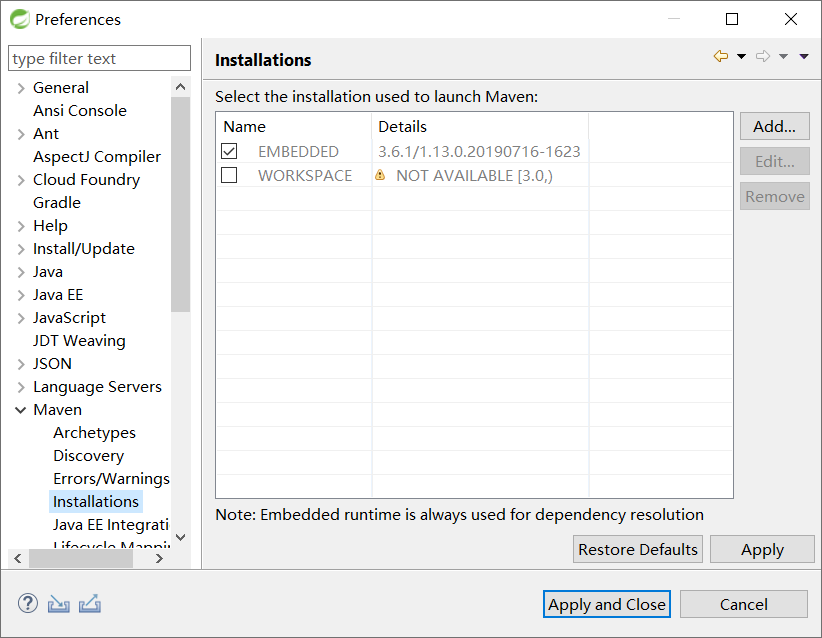Viewport: 822px width, 638px height.
Task: Click the Details column header
Action: click(x=480, y=126)
